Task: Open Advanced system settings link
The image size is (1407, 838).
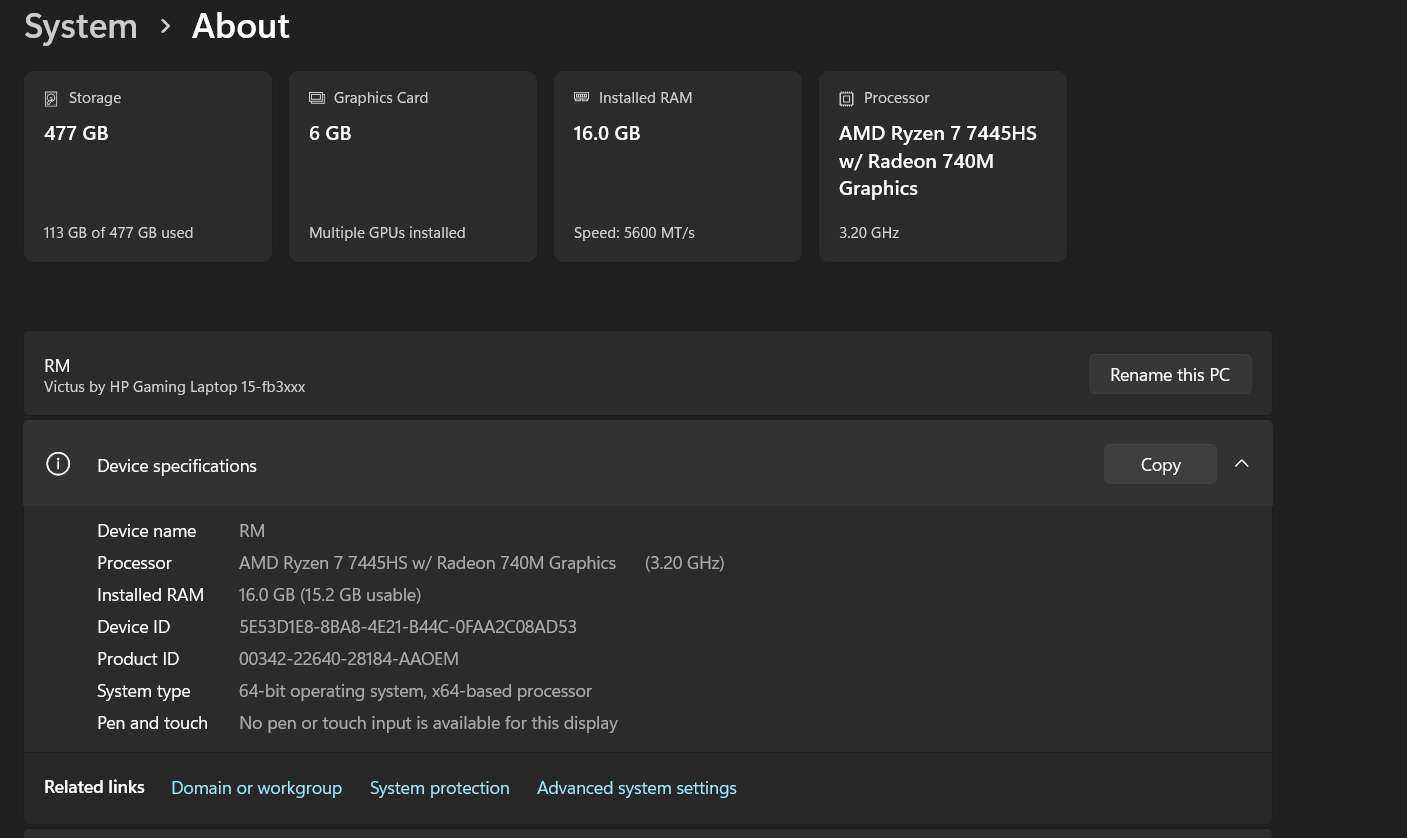Action: 637,788
